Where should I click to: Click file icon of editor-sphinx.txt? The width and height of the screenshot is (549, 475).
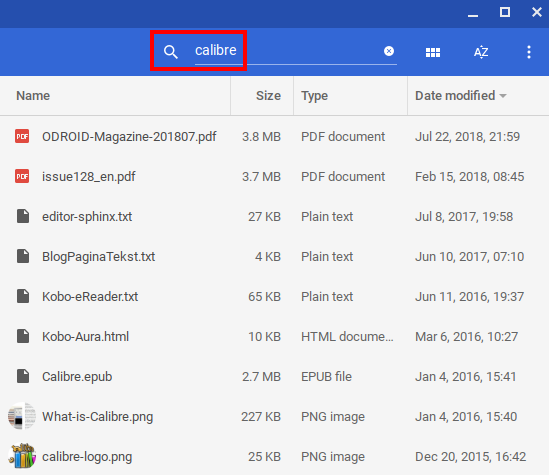click(x=23, y=216)
